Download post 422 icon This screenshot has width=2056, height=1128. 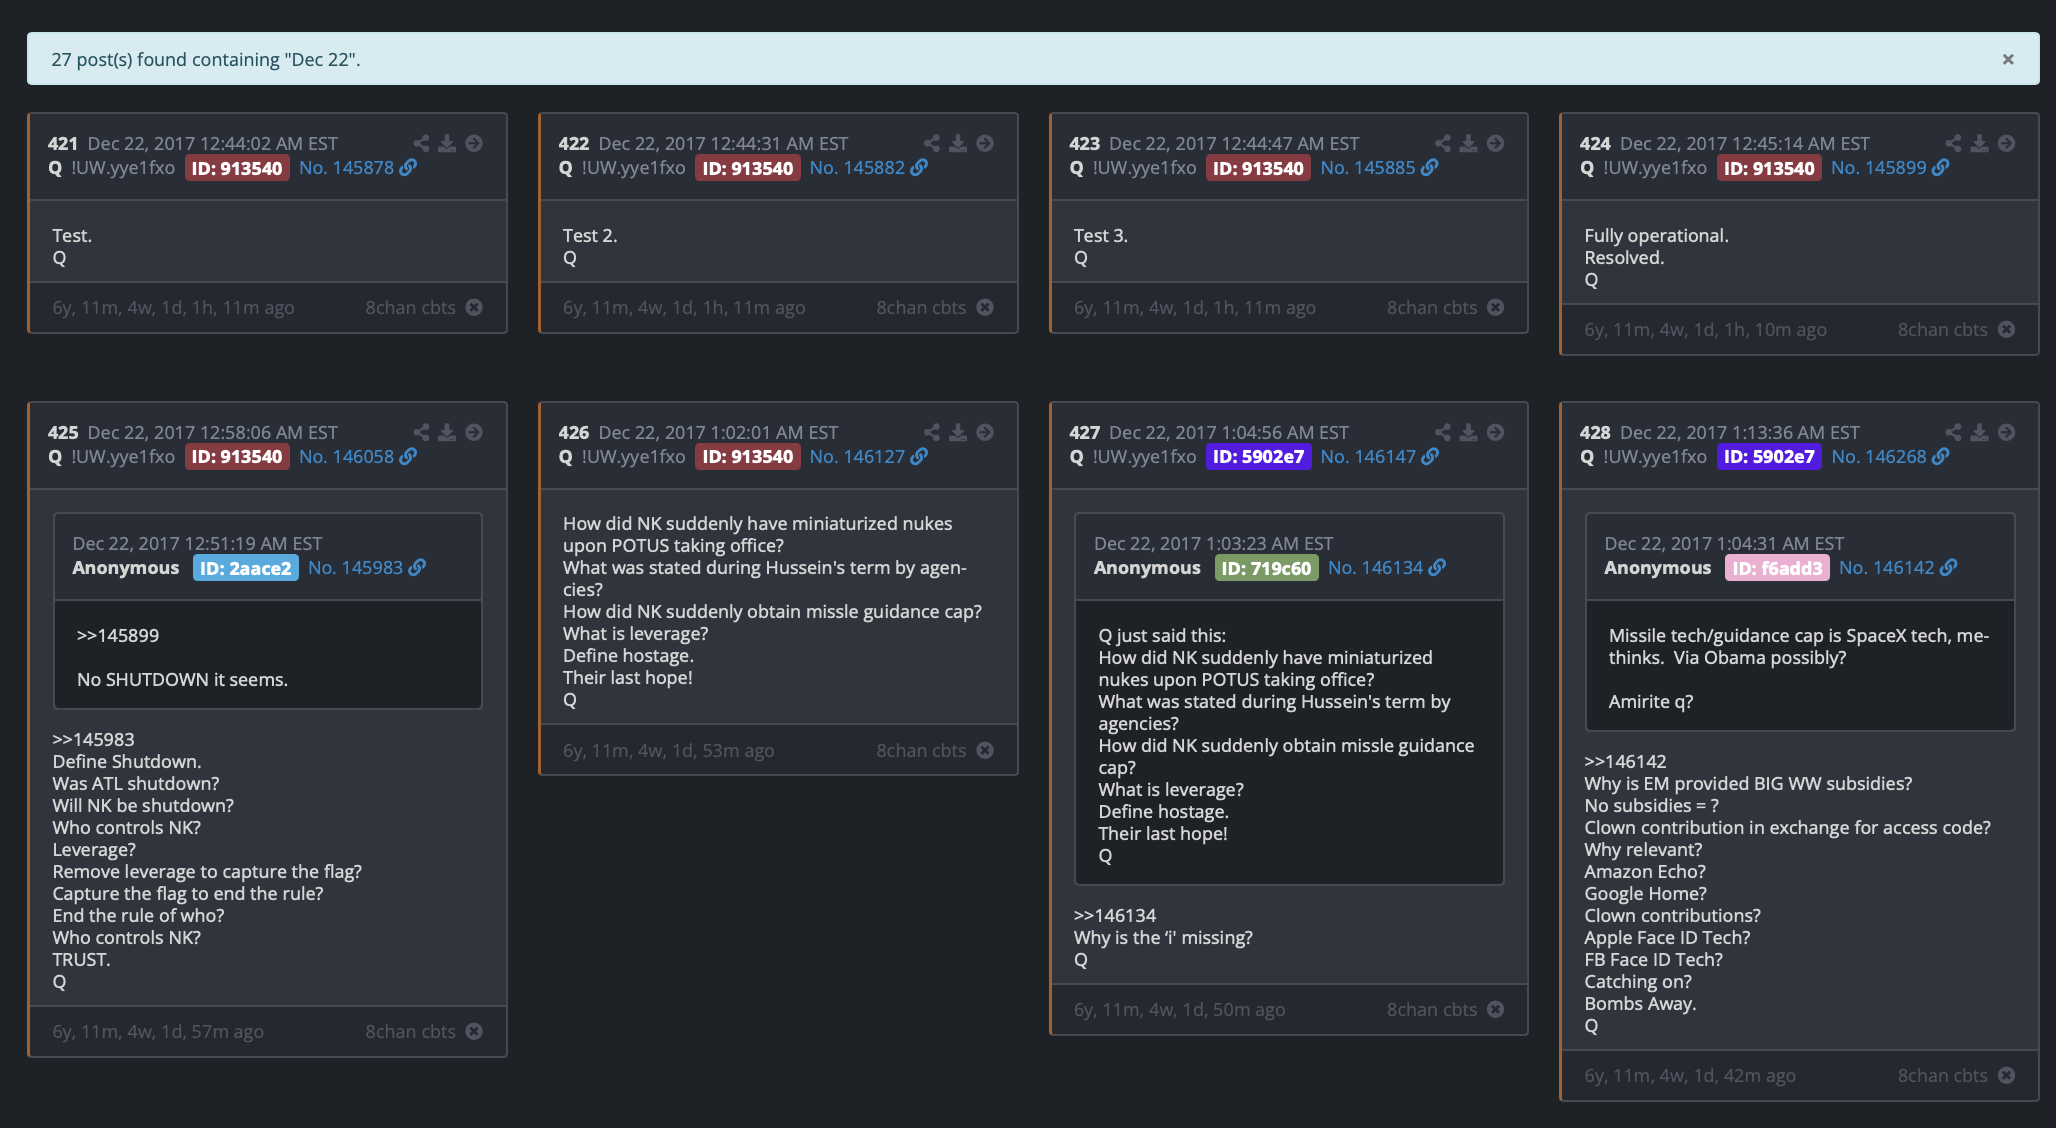pyautogui.click(x=958, y=144)
